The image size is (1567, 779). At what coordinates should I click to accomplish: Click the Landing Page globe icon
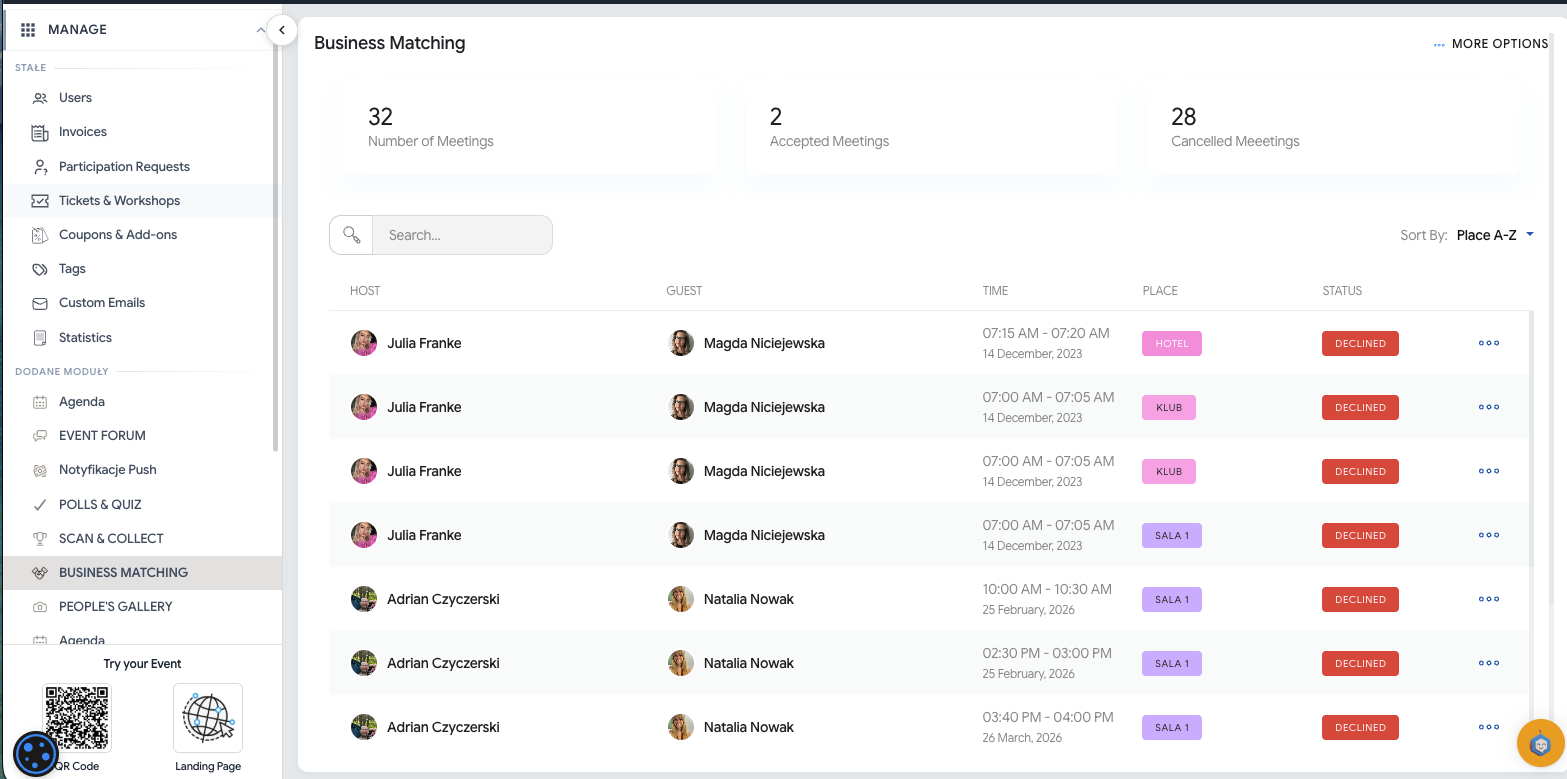pos(208,717)
